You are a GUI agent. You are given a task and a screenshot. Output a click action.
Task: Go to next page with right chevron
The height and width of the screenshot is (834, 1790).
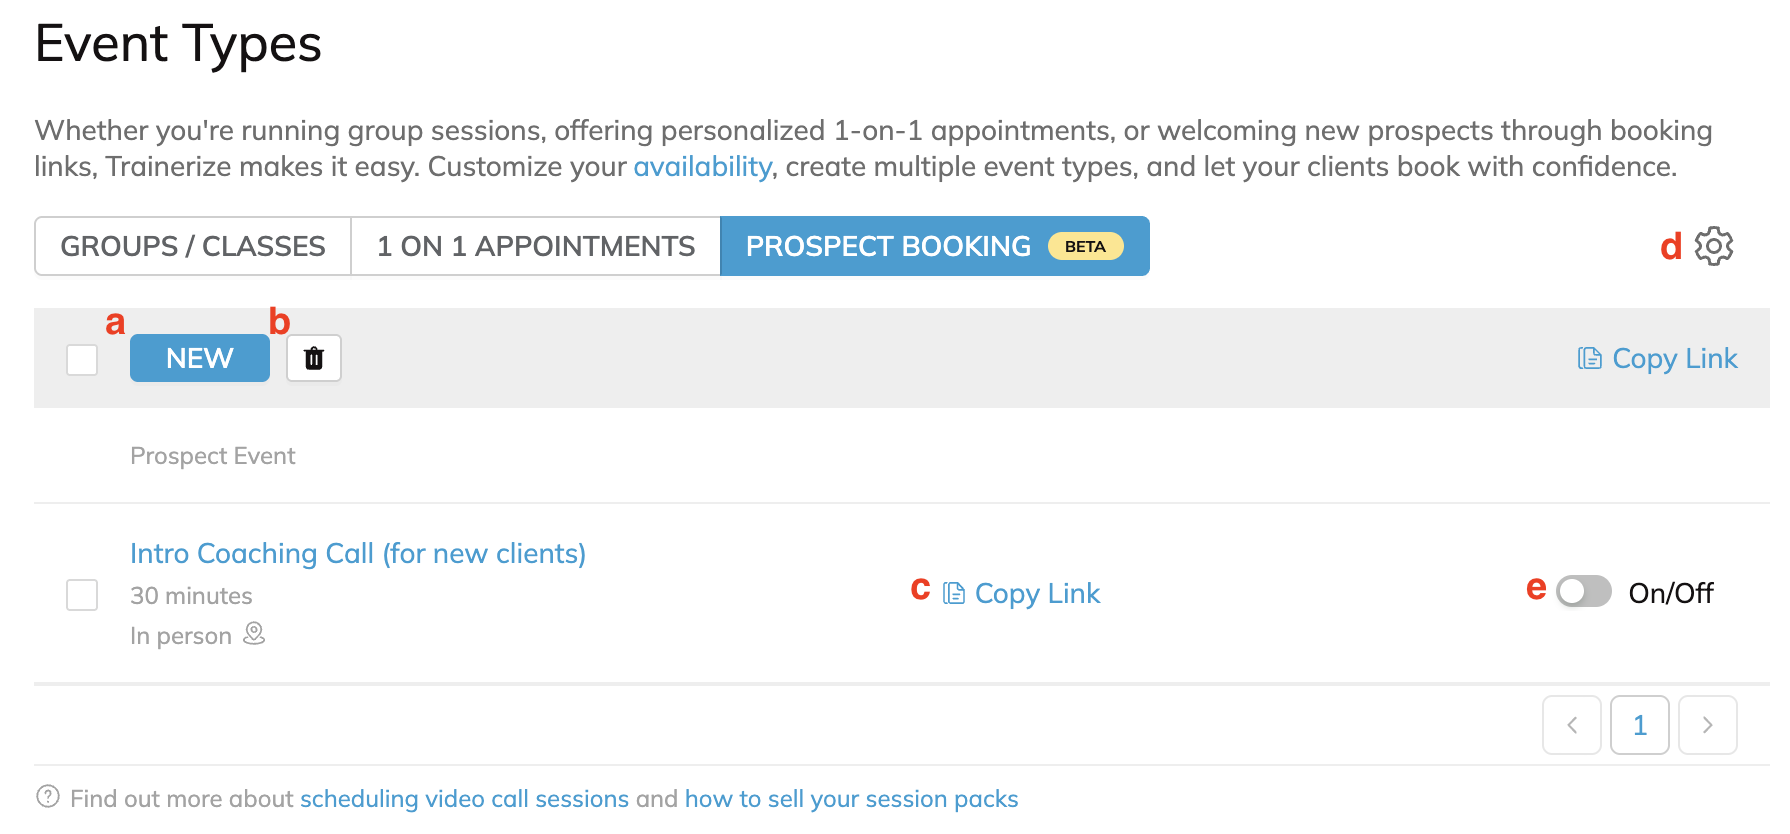pos(1707,725)
